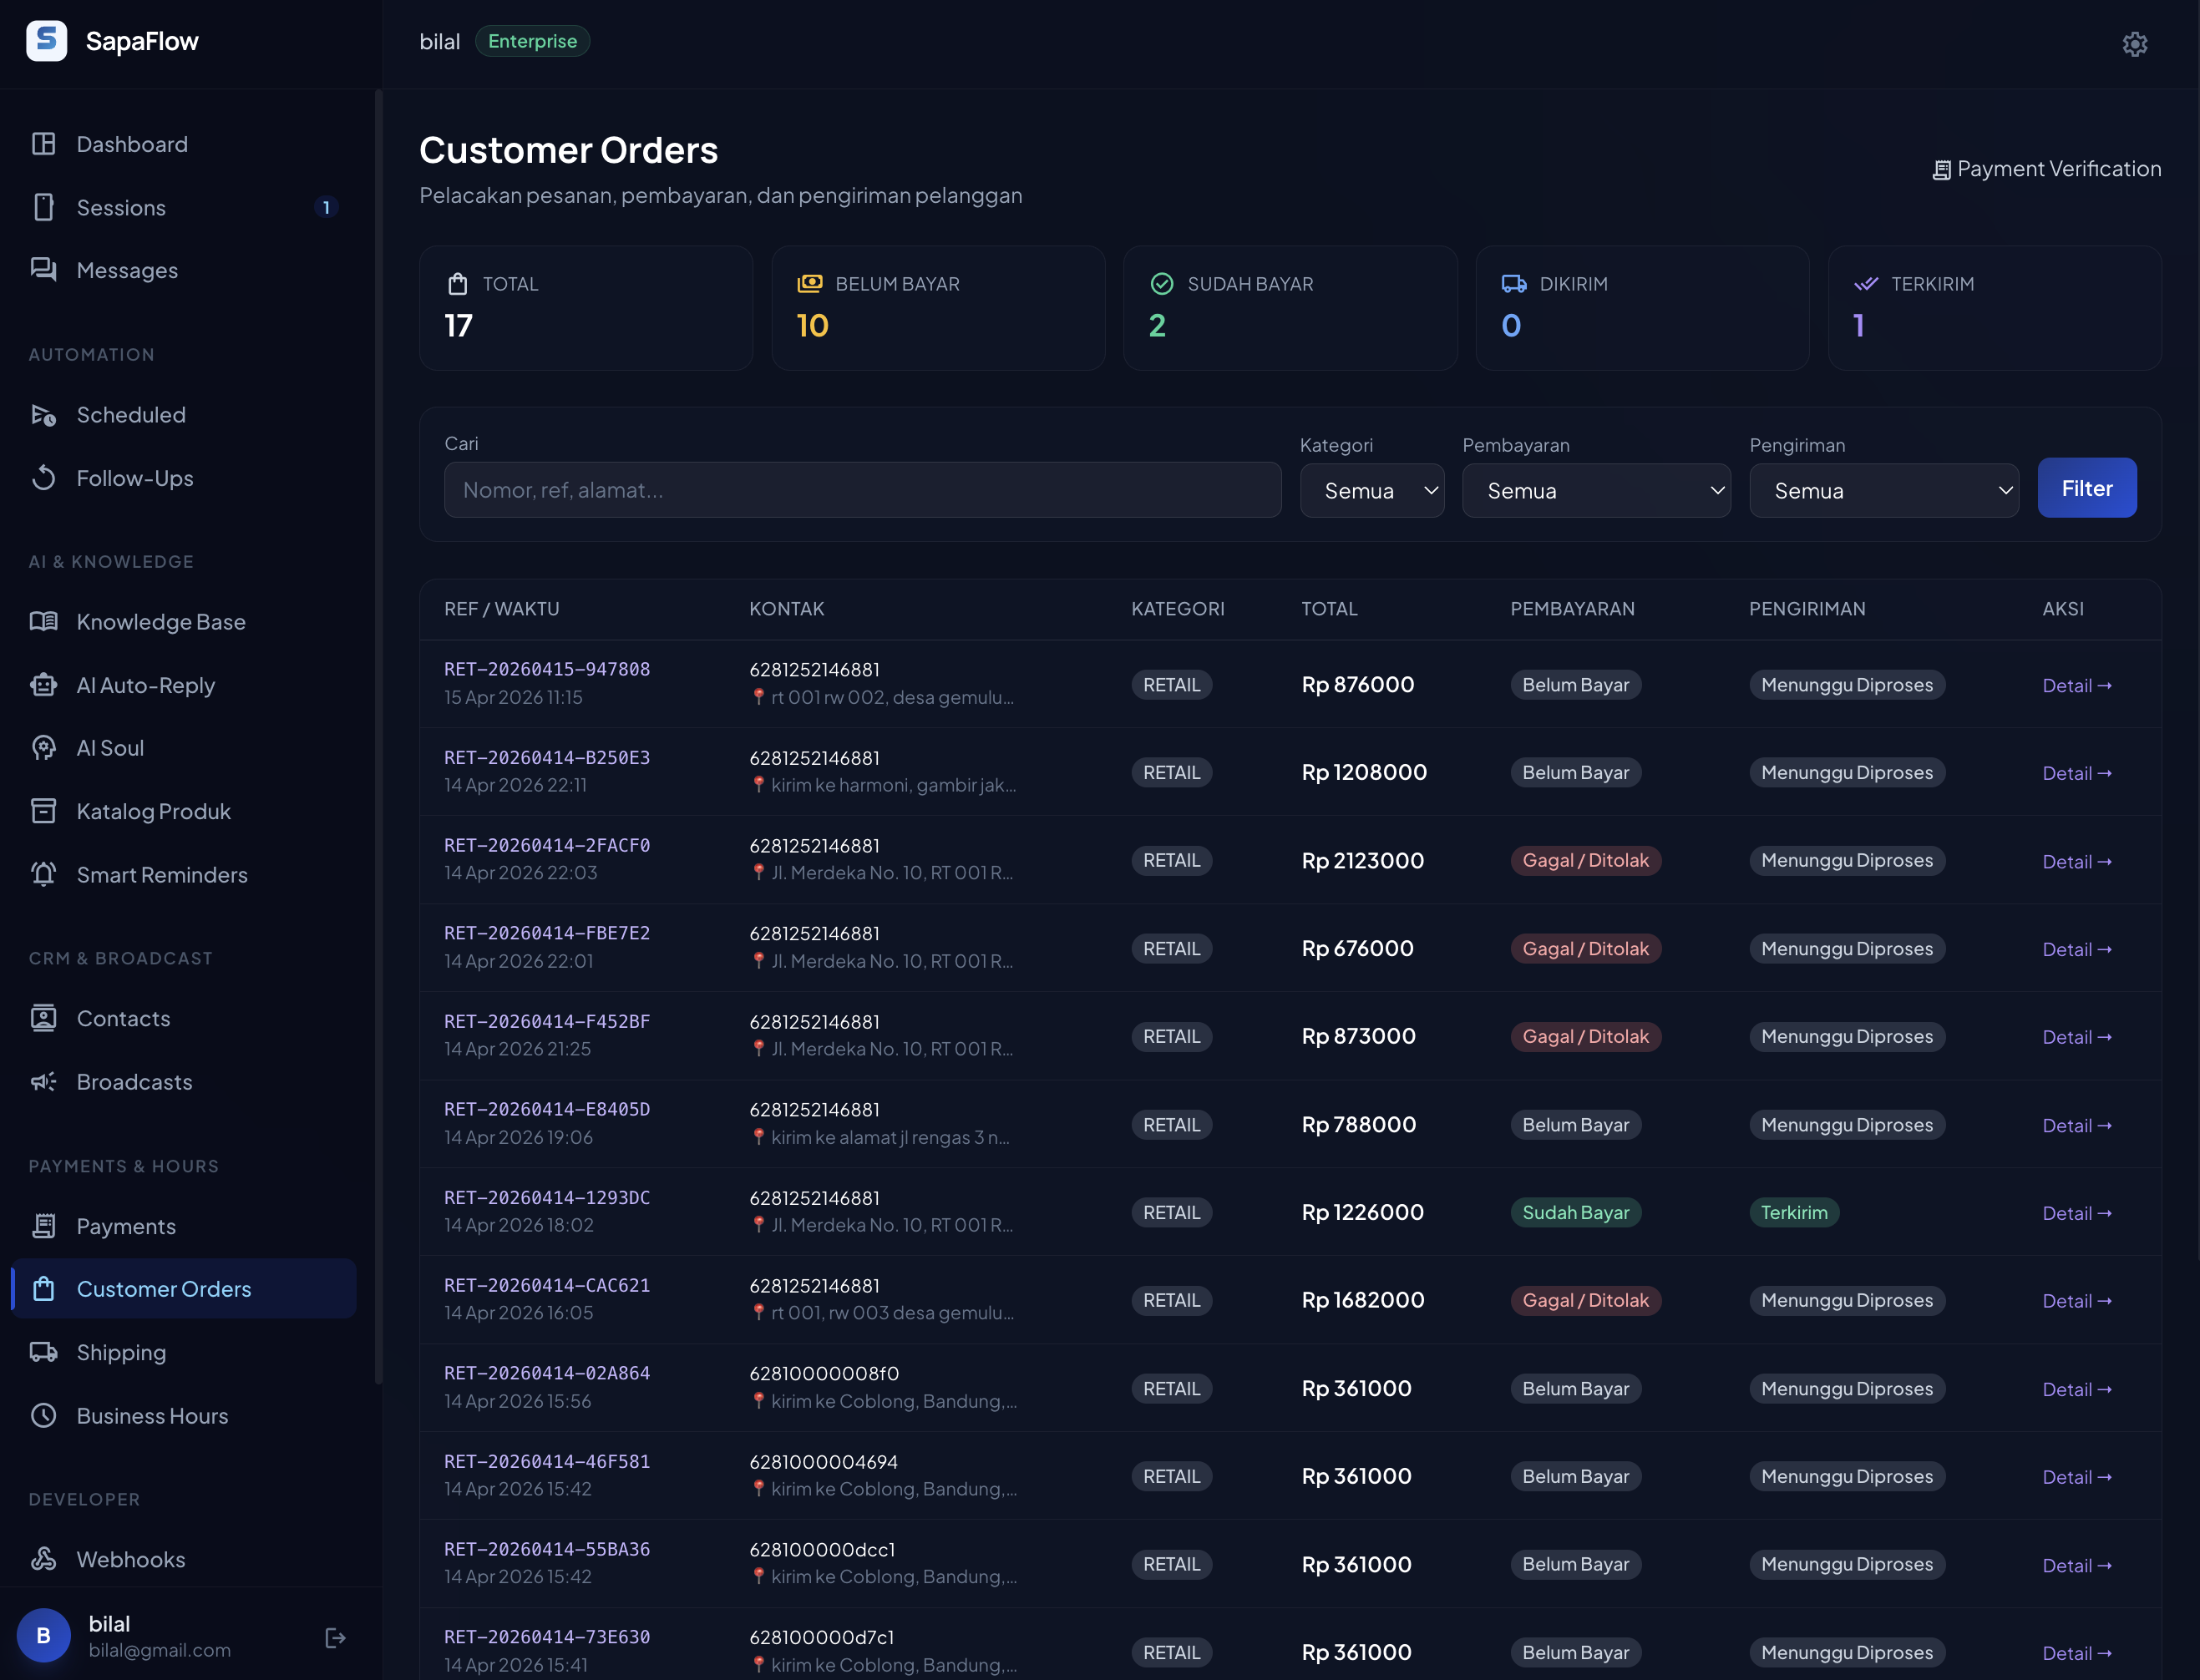
Task: Open Detail for order RET-20260414-1293DC
Action: (x=2076, y=1213)
